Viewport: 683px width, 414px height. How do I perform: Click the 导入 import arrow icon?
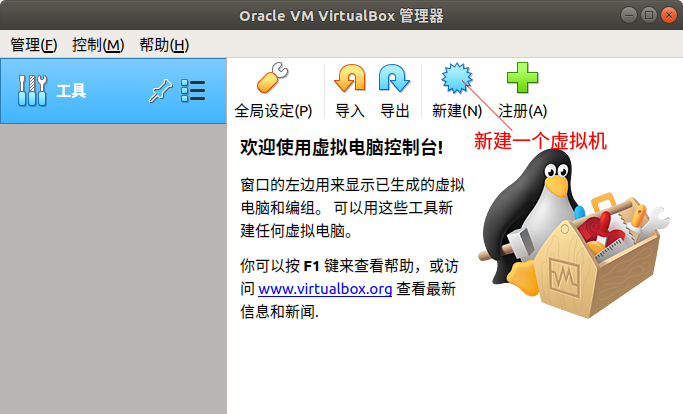(x=350, y=78)
